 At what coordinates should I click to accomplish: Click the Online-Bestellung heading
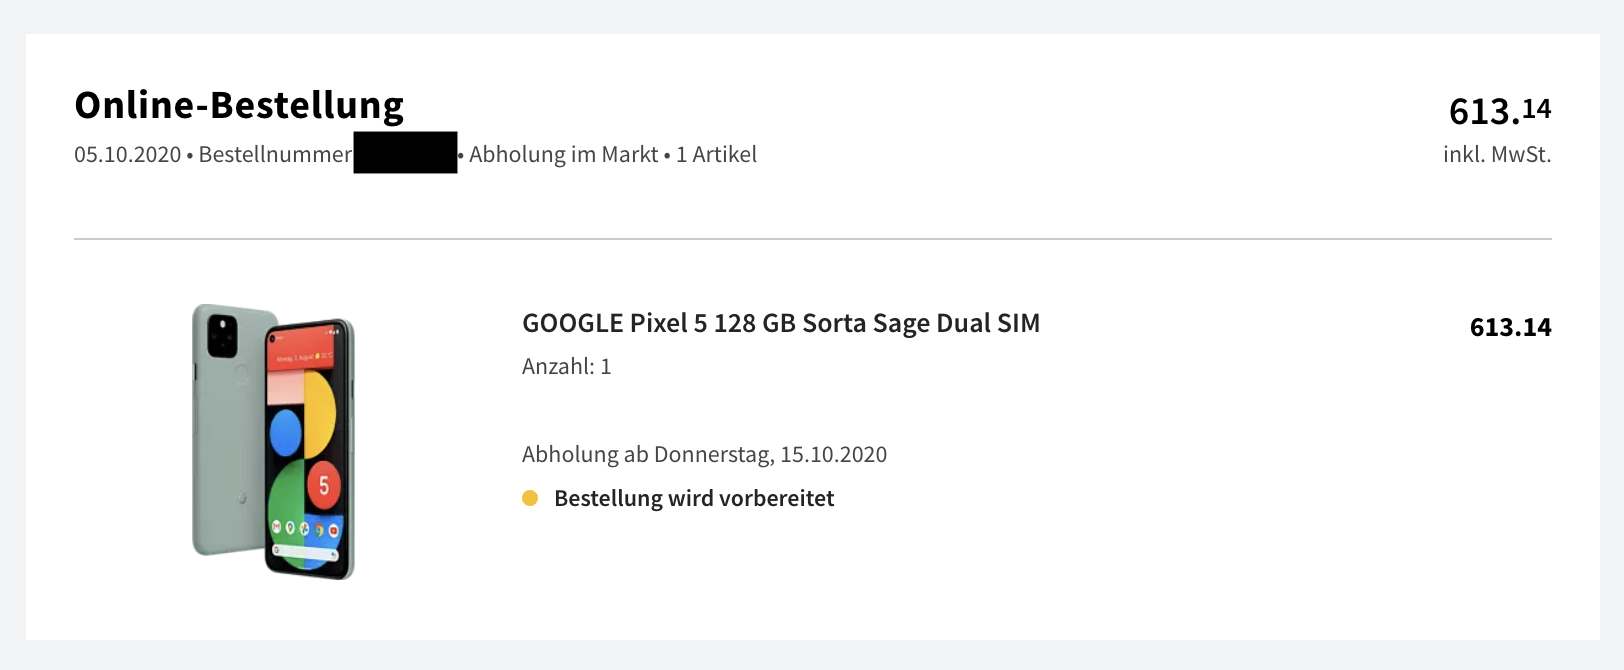click(239, 105)
